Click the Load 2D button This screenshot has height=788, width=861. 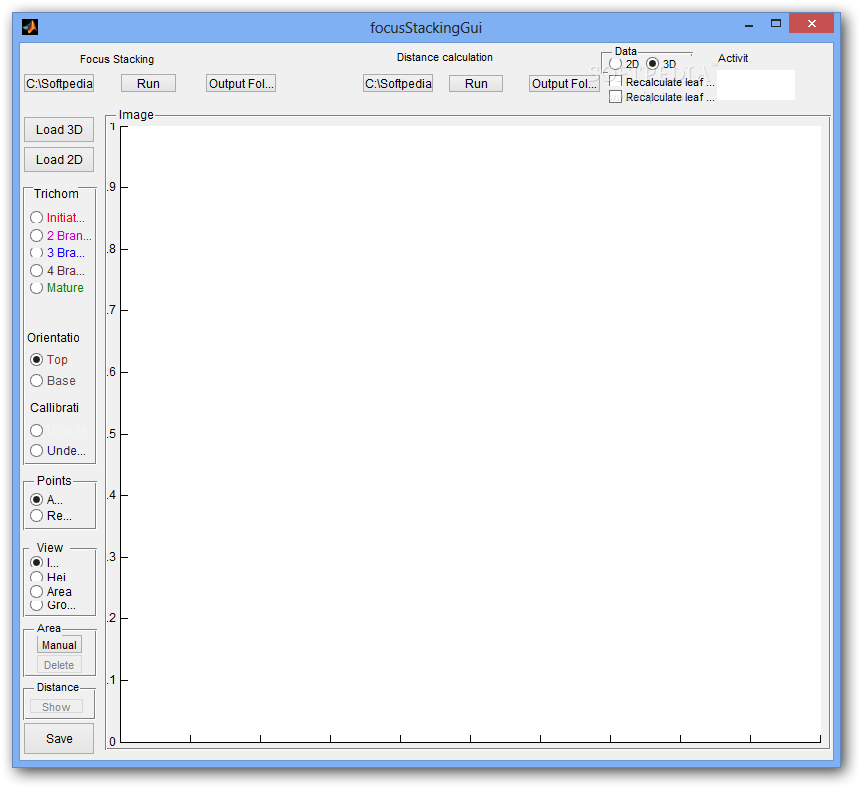tap(59, 160)
